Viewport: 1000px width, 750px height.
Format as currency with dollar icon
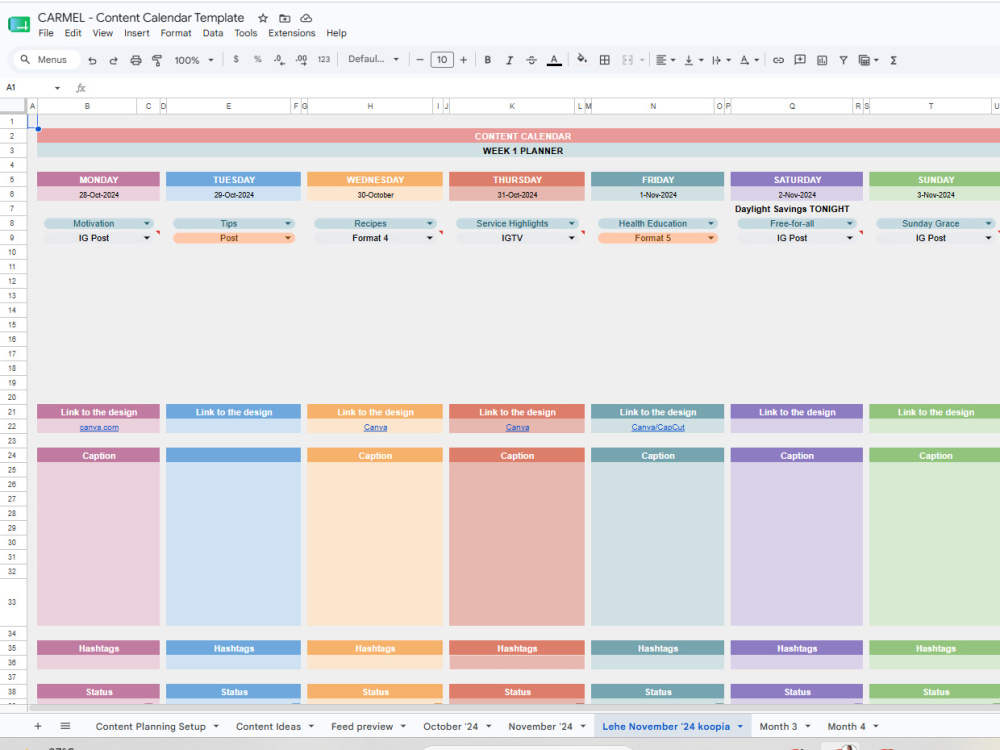click(236, 59)
